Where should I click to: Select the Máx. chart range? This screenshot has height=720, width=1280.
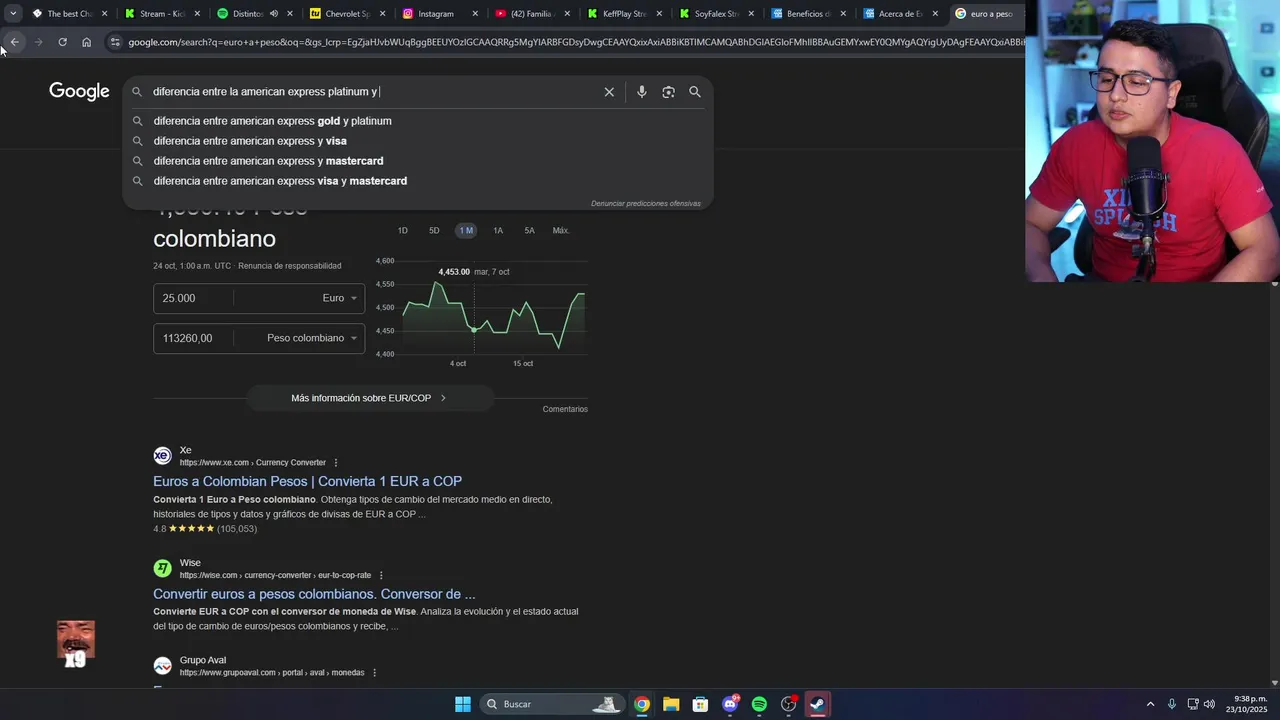(x=561, y=231)
